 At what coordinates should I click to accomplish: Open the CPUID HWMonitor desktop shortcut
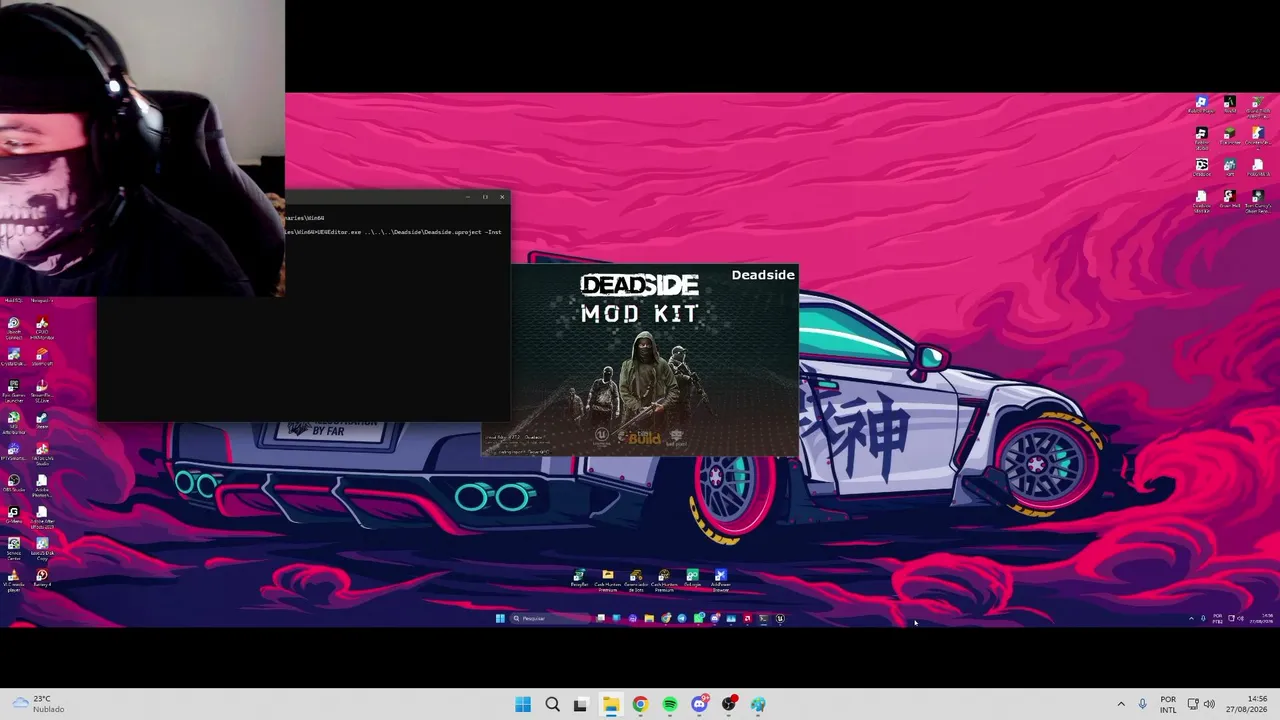click(42, 327)
